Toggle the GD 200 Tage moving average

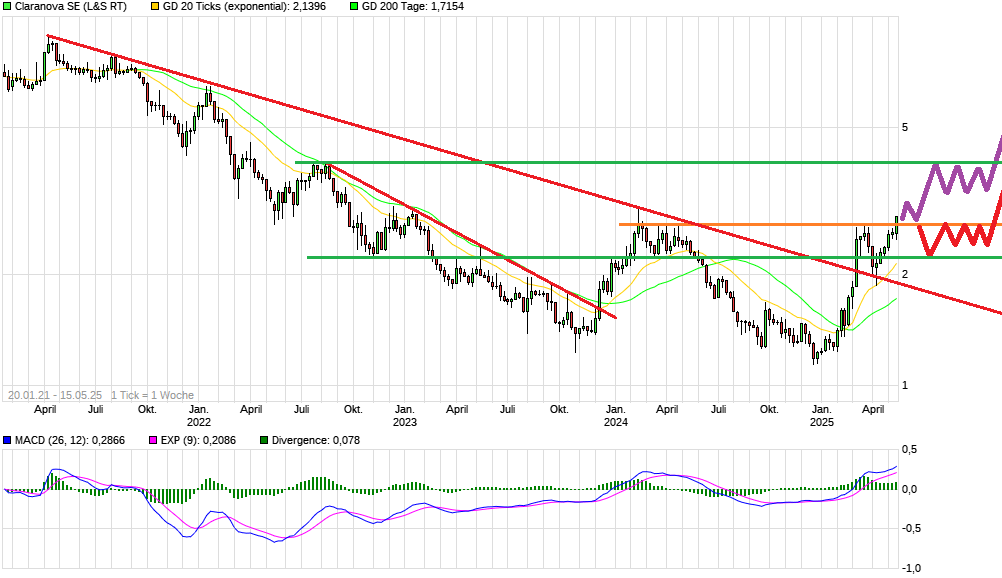[x=352, y=7]
